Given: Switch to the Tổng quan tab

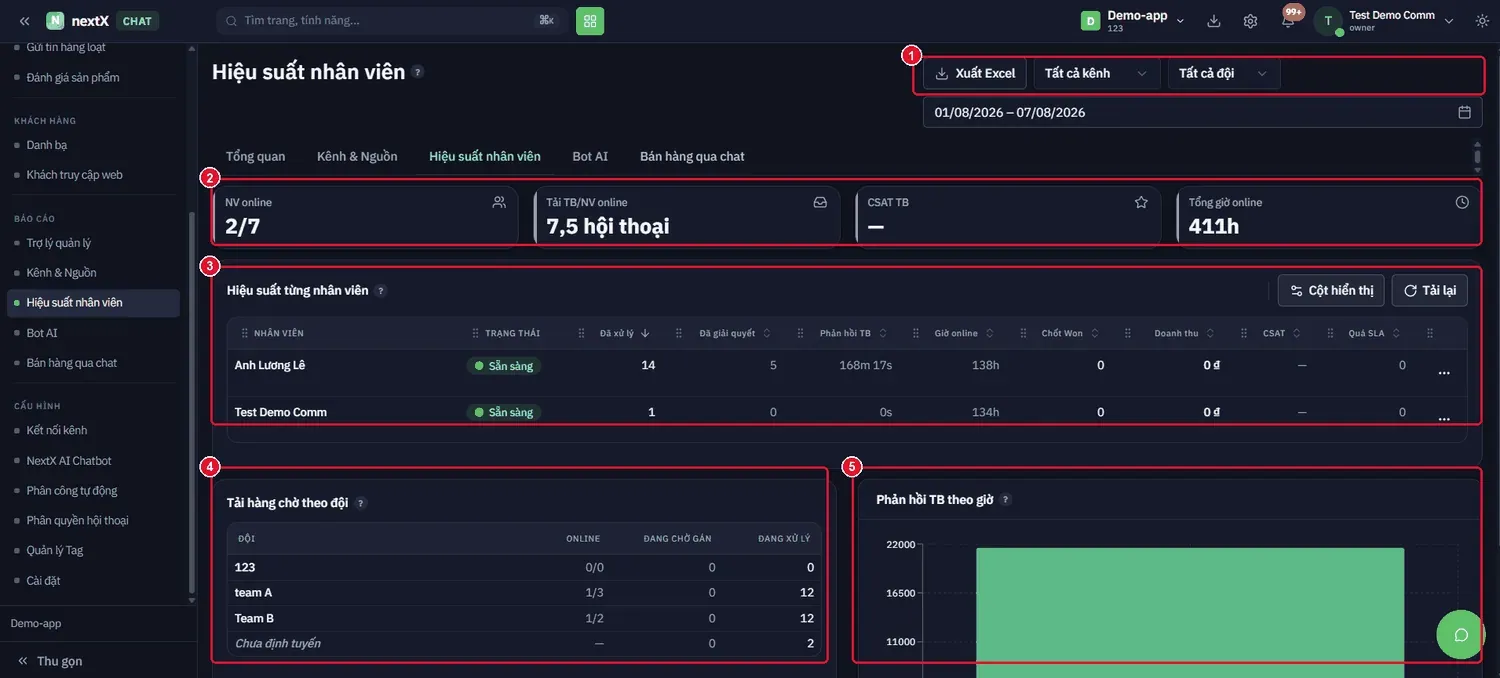Looking at the screenshot, I should [x=255, y=156].
